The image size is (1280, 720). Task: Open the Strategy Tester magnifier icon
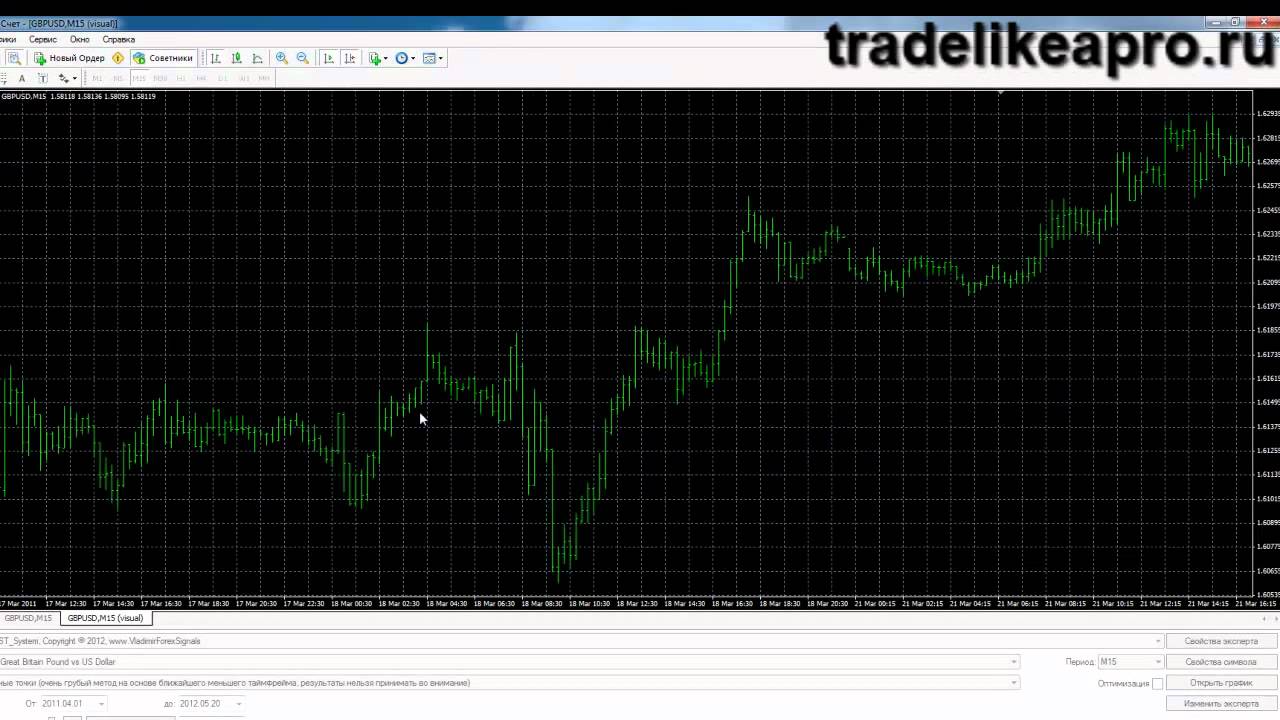[14, 58]
